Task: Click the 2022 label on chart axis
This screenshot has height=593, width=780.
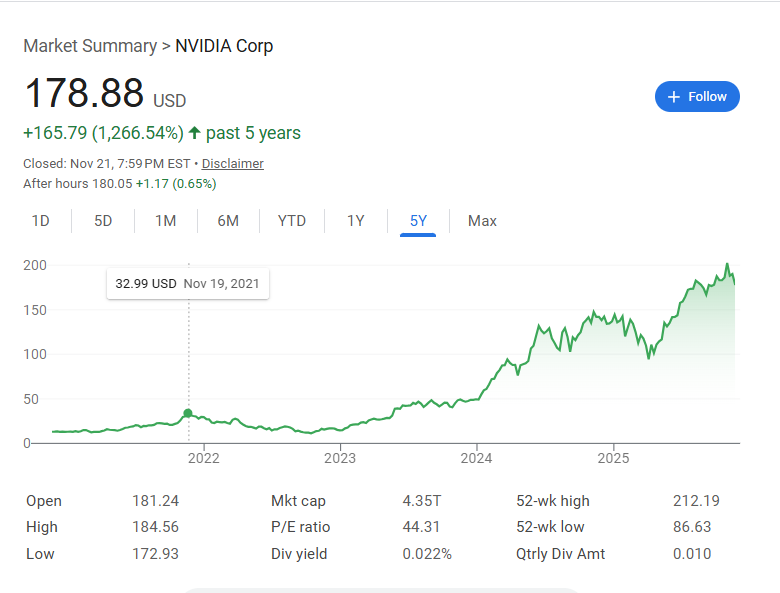Action: 204,458
